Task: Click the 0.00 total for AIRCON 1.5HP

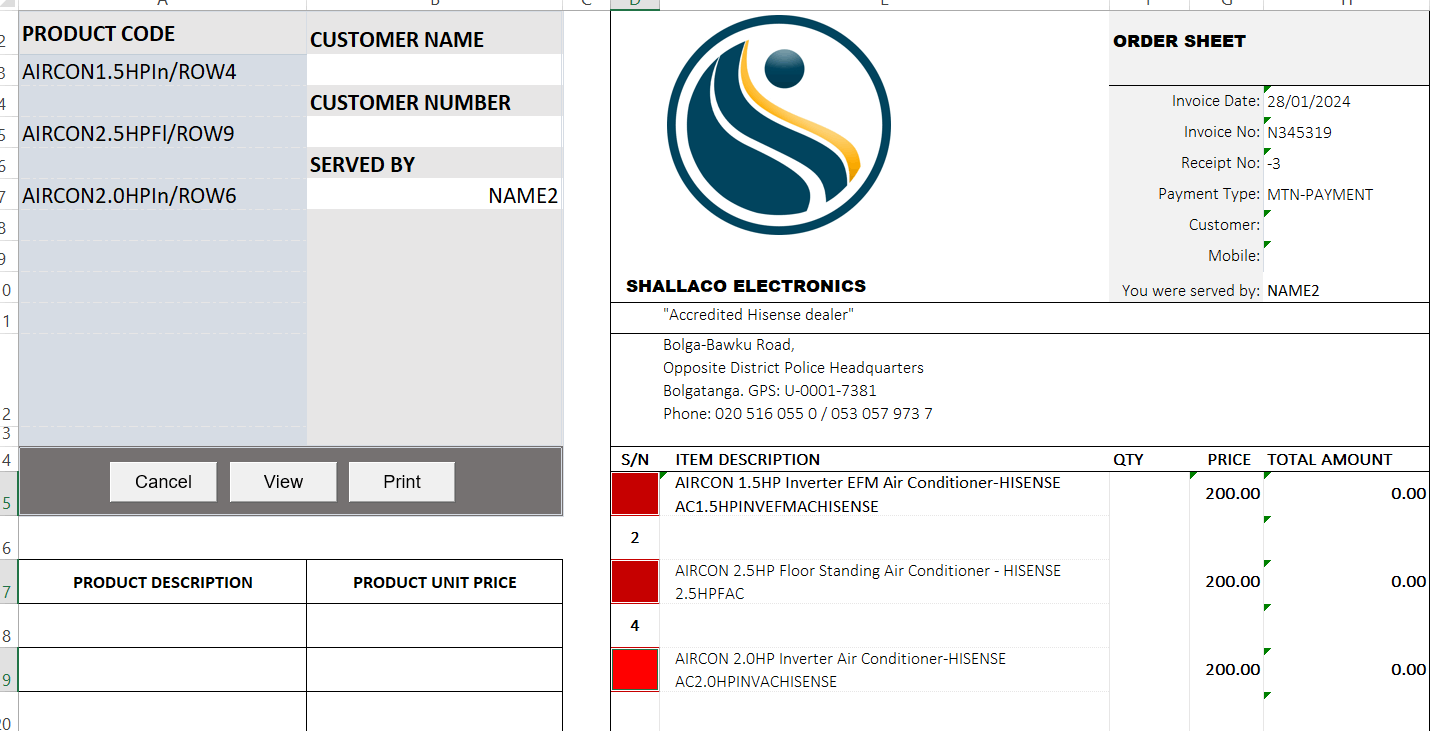Action: point(1408,494)
